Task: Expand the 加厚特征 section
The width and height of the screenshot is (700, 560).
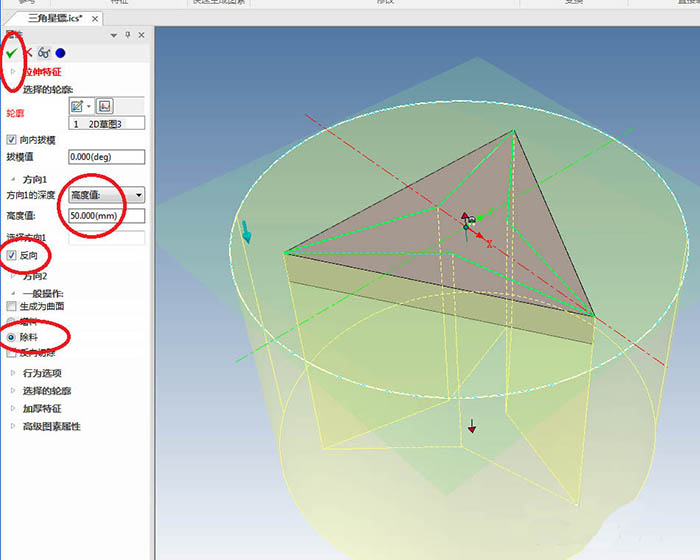Action: click(x=13, y=408)
